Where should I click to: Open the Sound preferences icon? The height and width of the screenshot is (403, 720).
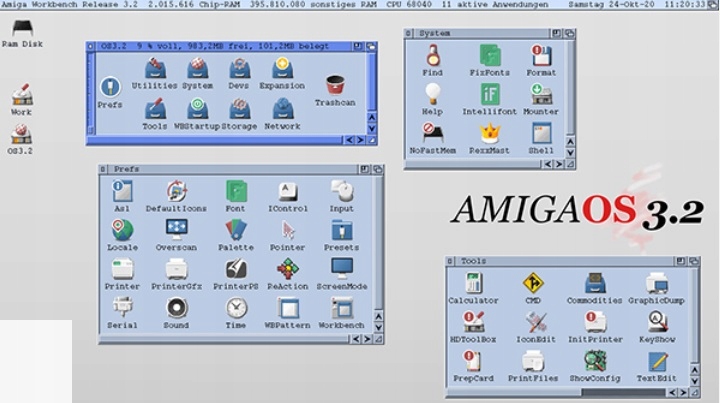coord(176,308)
